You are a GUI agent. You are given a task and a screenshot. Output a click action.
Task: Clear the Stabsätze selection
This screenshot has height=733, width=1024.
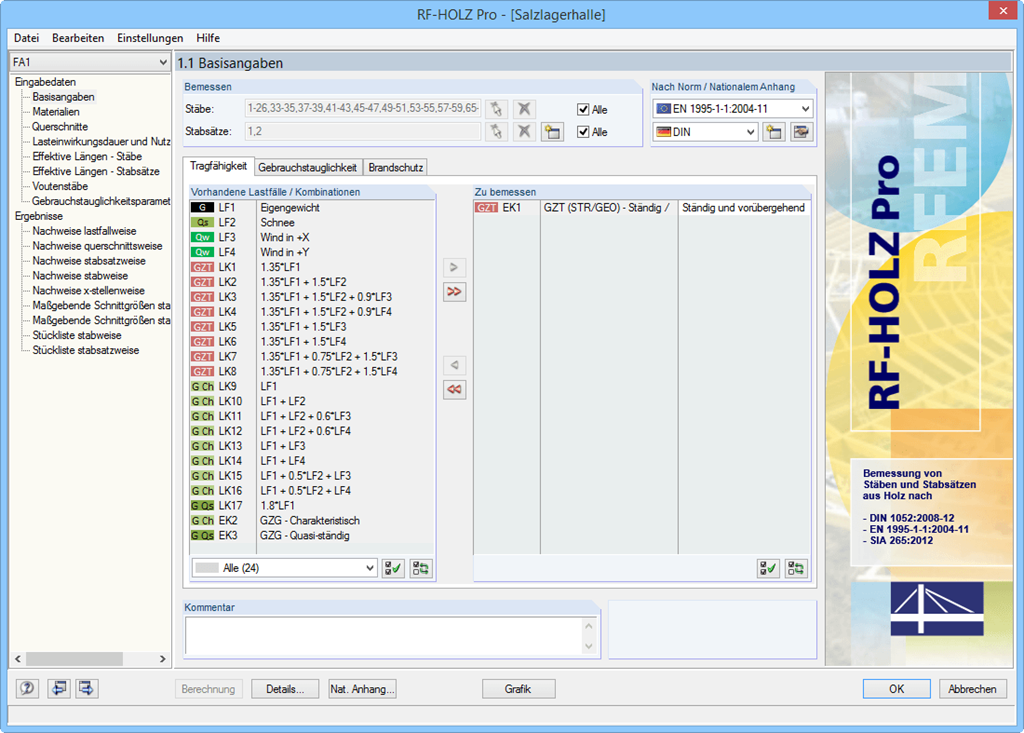point(524,132)
